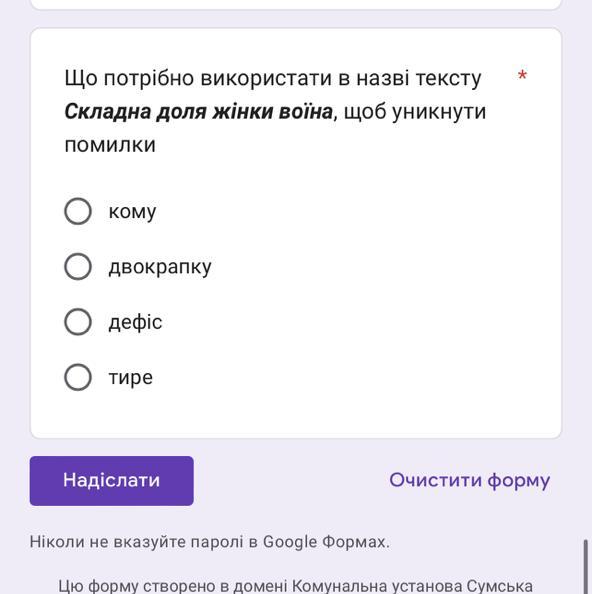Click the page scrollbar thumb
Viewport: 592px width, 594px height.
(x=586, y=567)
